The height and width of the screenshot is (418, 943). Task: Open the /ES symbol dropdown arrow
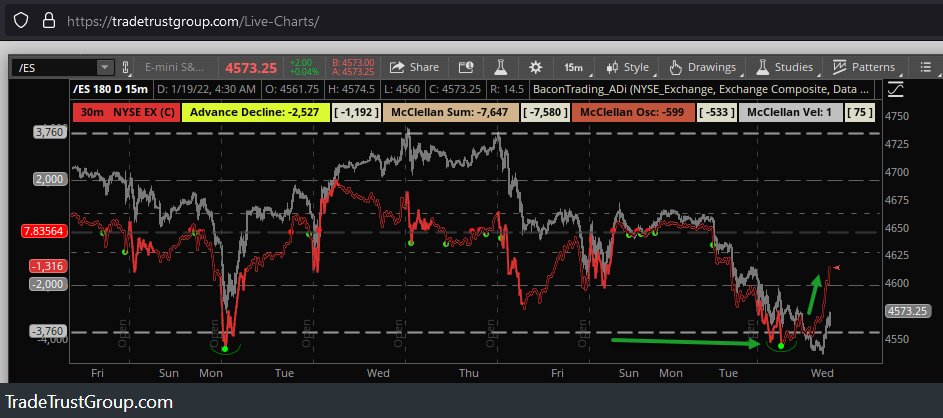tap(105, 67)
